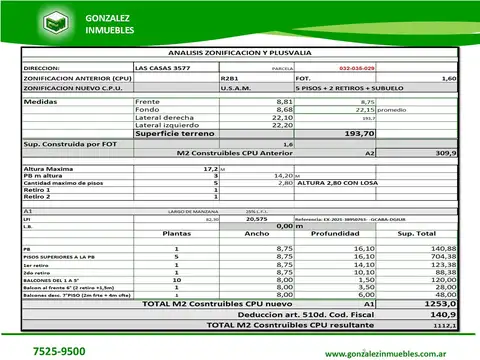
Task: Click Balcones desc. 7°PISO row label
Action: pos(77,295)
